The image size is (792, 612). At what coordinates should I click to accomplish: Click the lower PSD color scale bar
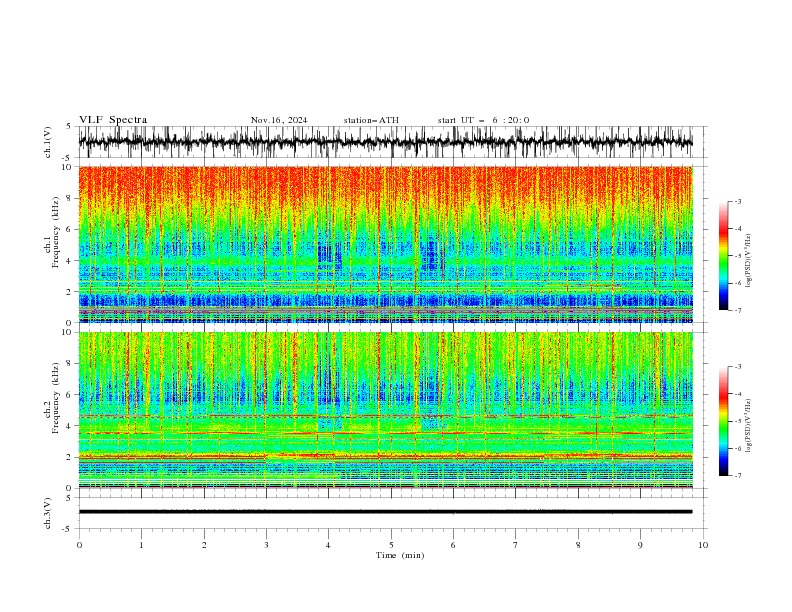pyautogui.click(x=724, y=421)
